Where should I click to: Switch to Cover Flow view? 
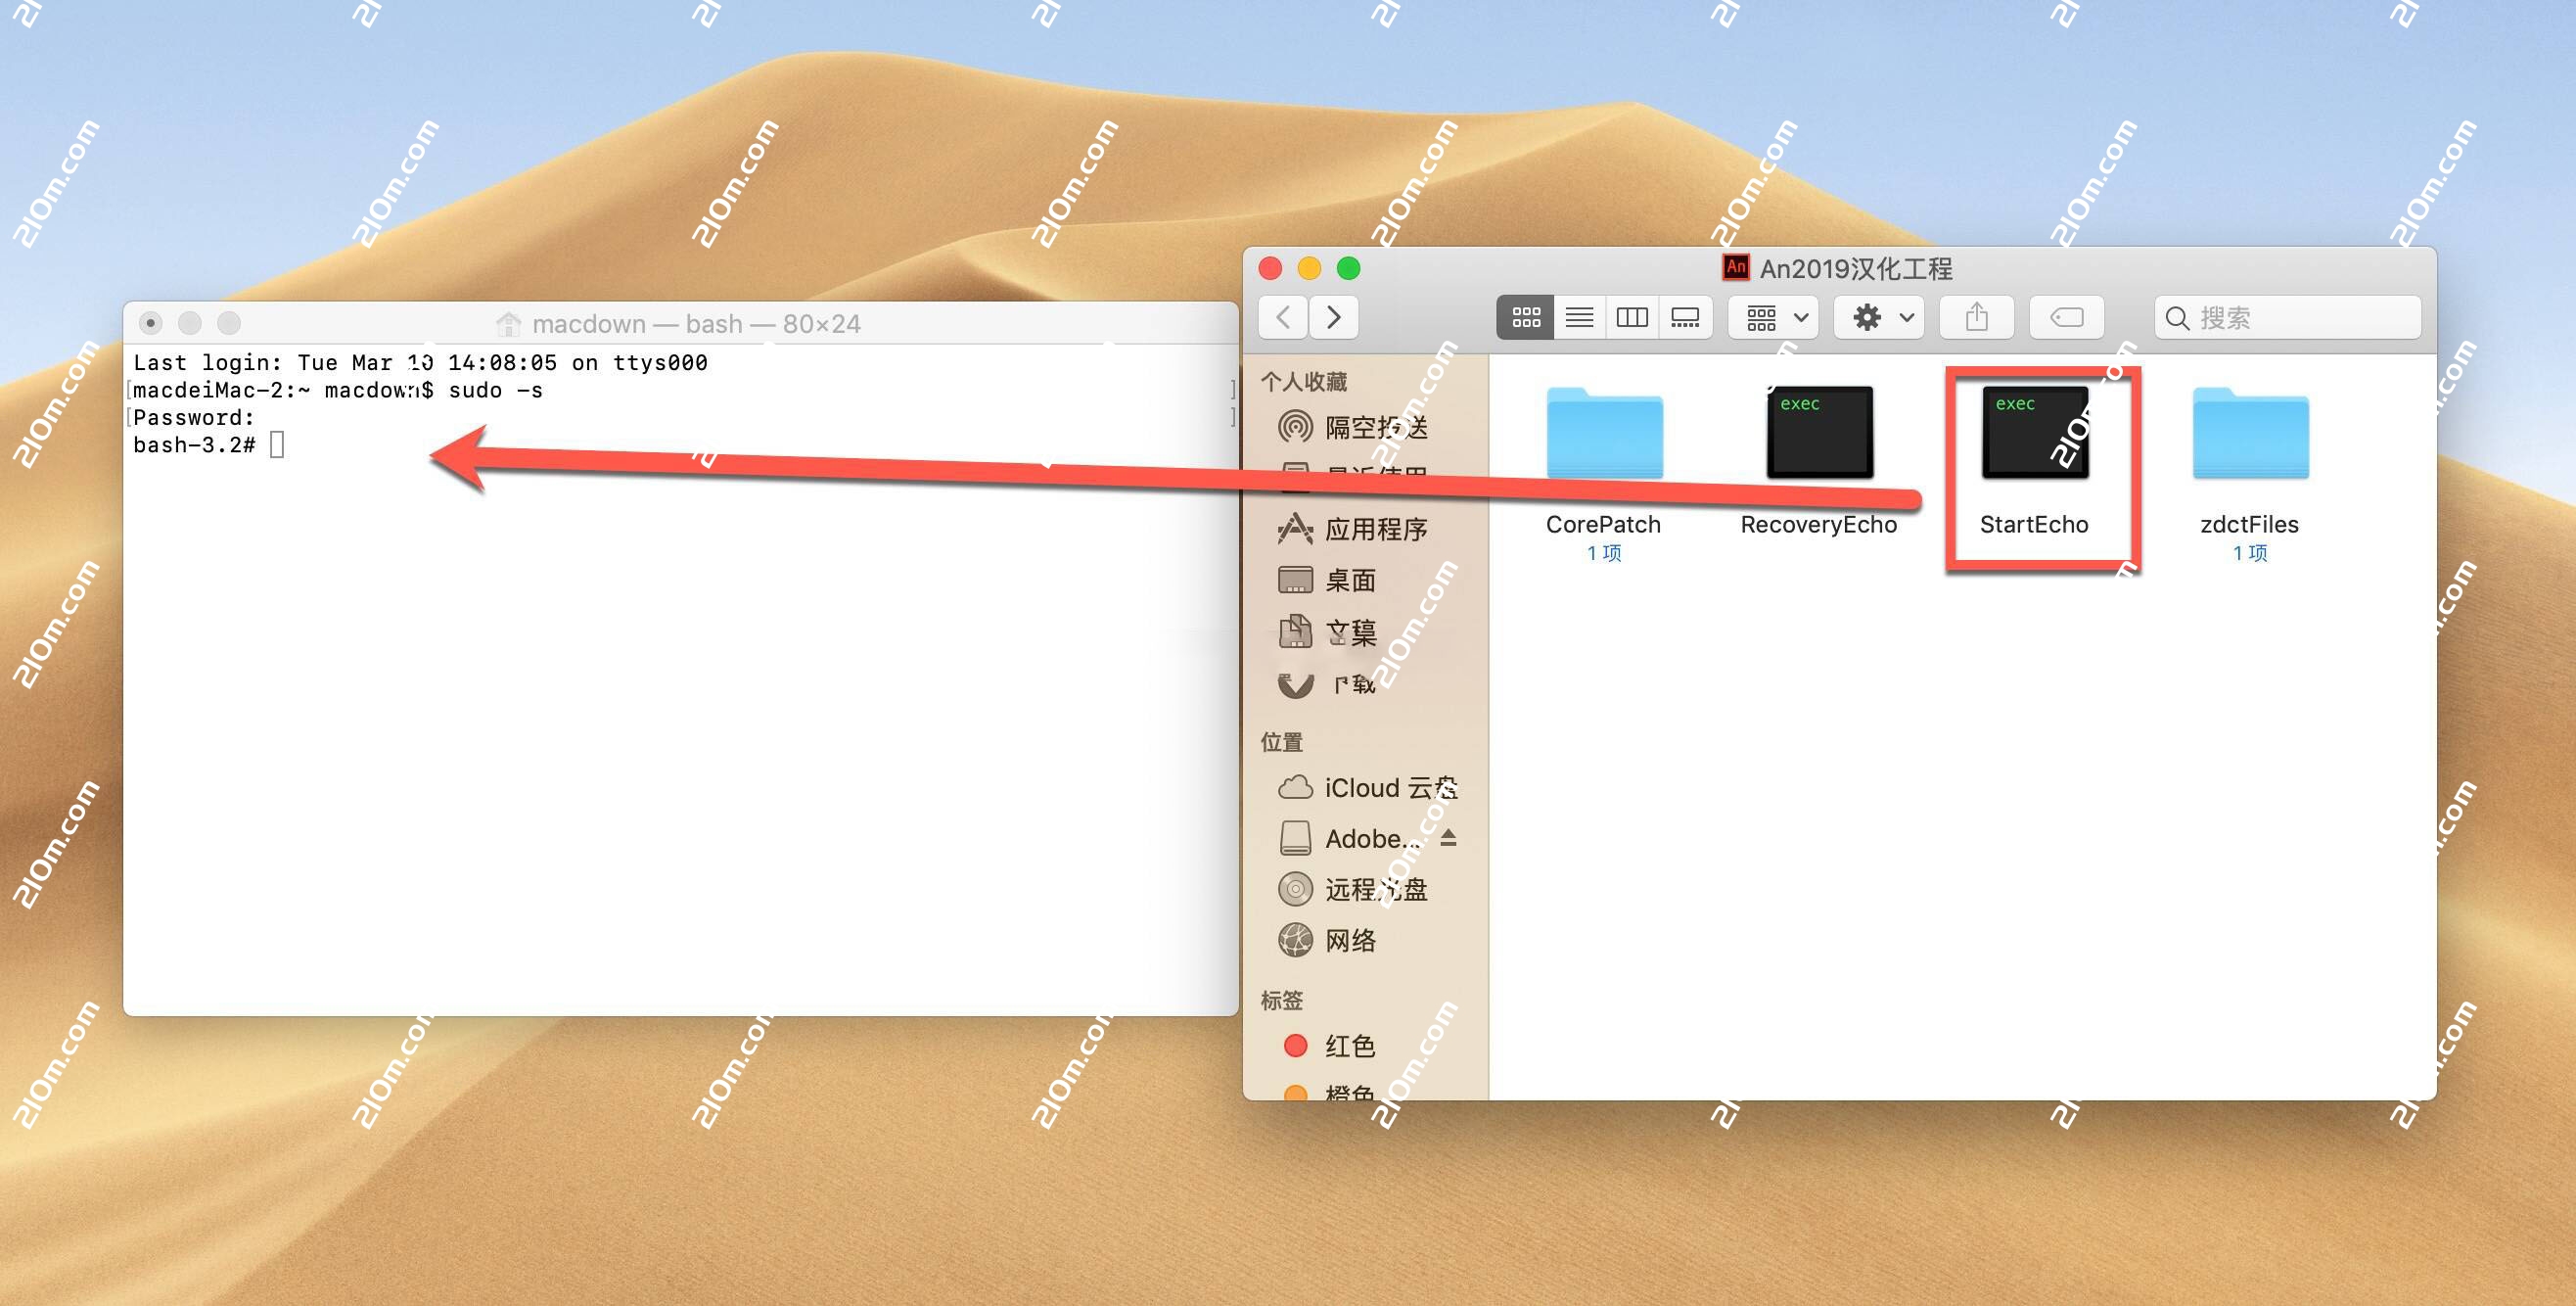pyautogui.click(x=1686, y=318)
